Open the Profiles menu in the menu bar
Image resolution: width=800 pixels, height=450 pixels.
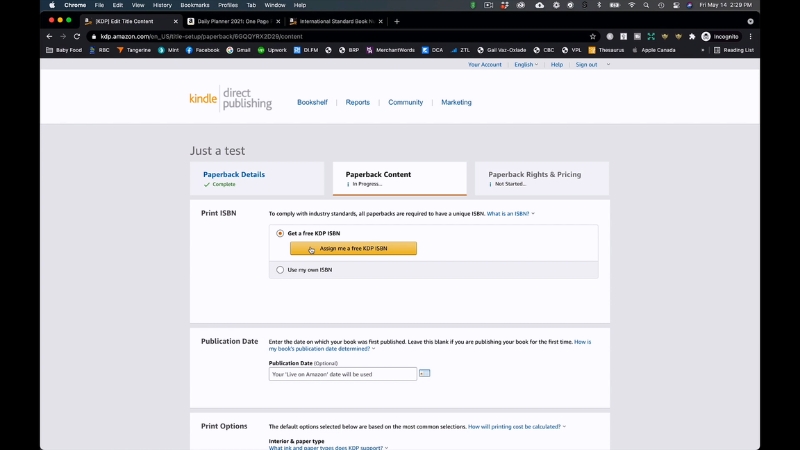click(228, 5)
